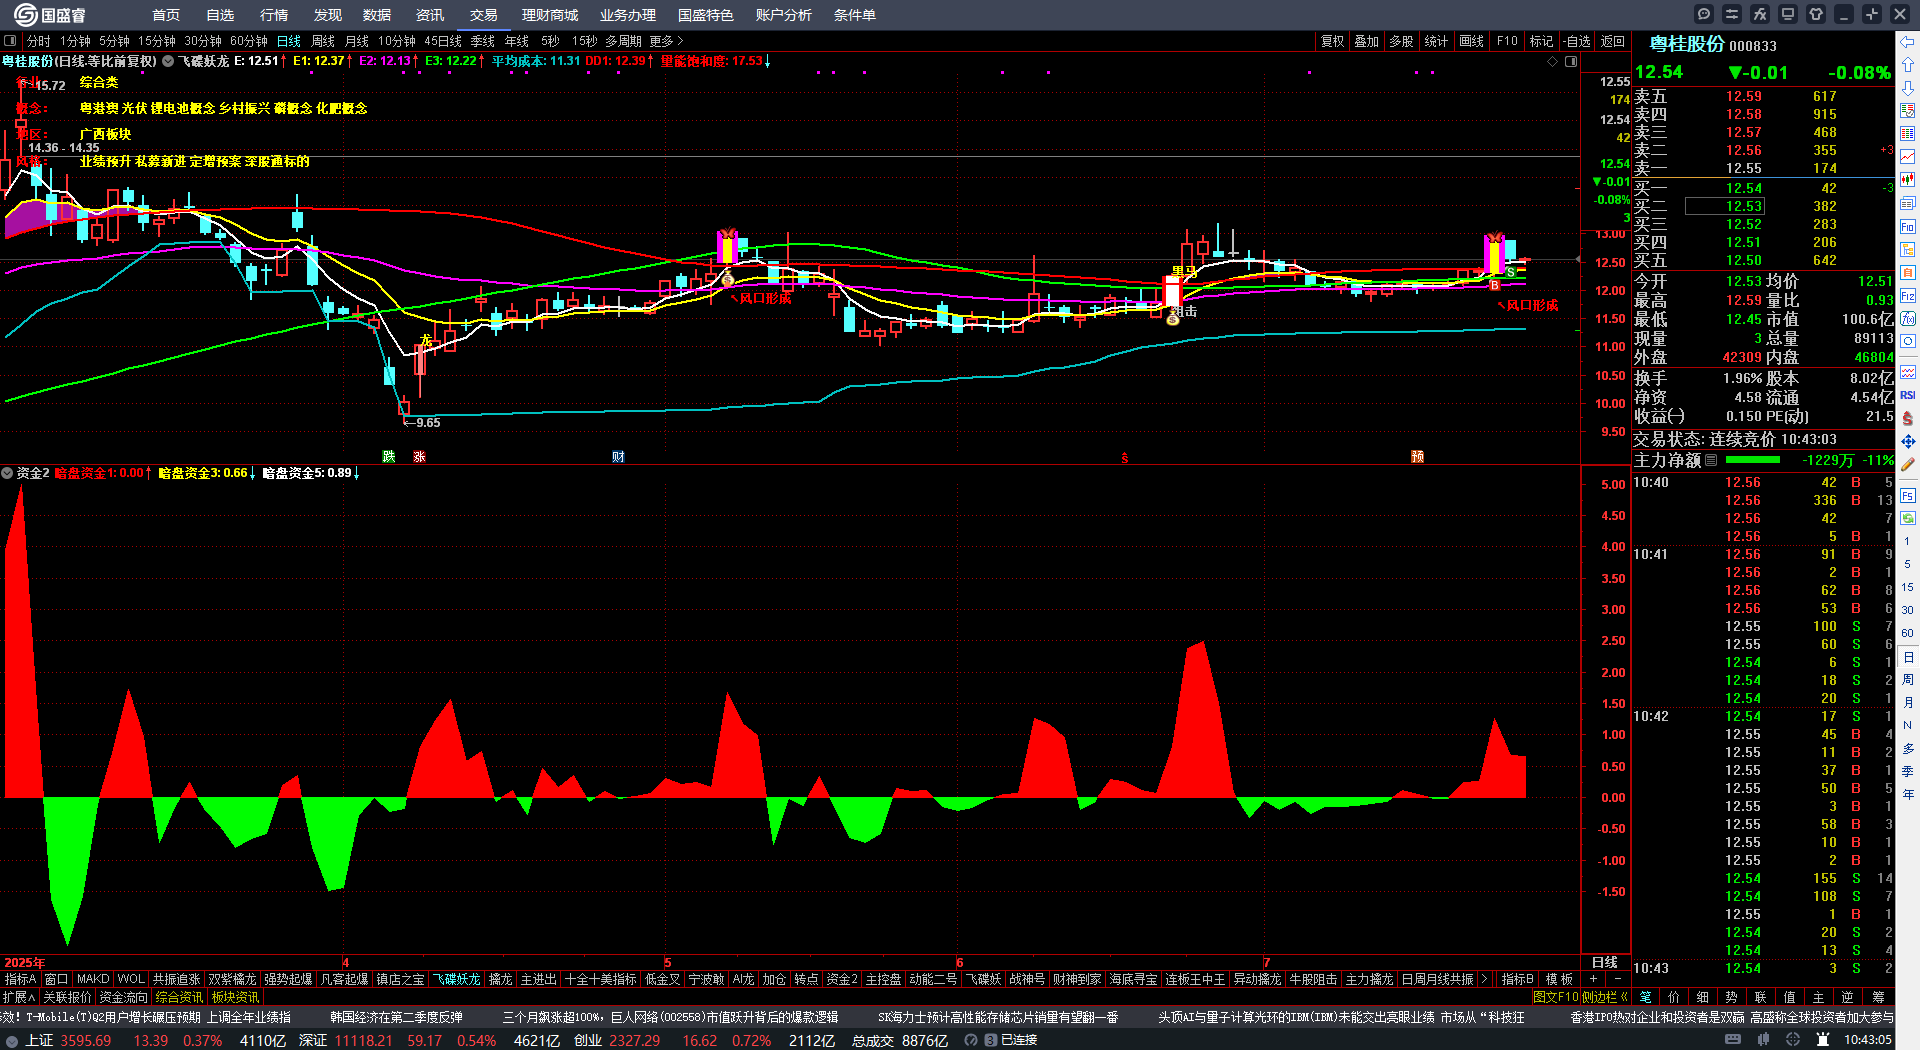Click the 综合资讯 button
This screenshot has height=1050, width=1920.
click(x=180, y=997)
